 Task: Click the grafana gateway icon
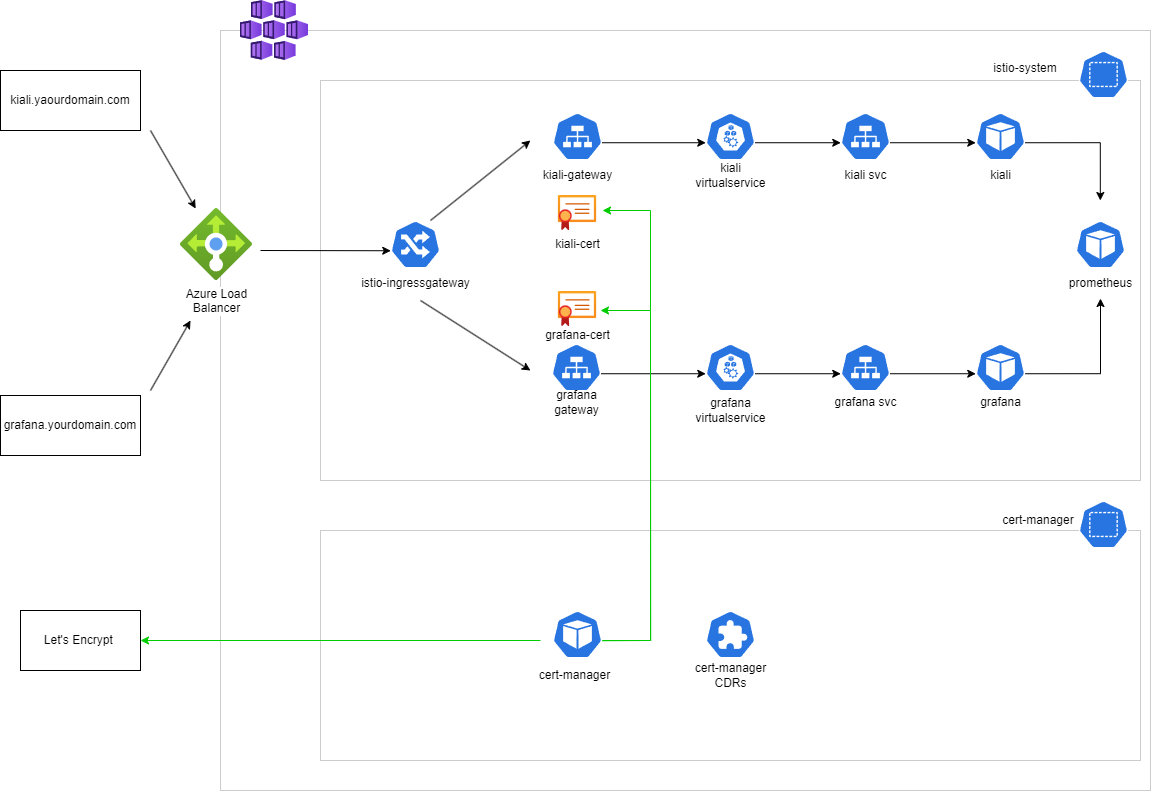(576, 368)
